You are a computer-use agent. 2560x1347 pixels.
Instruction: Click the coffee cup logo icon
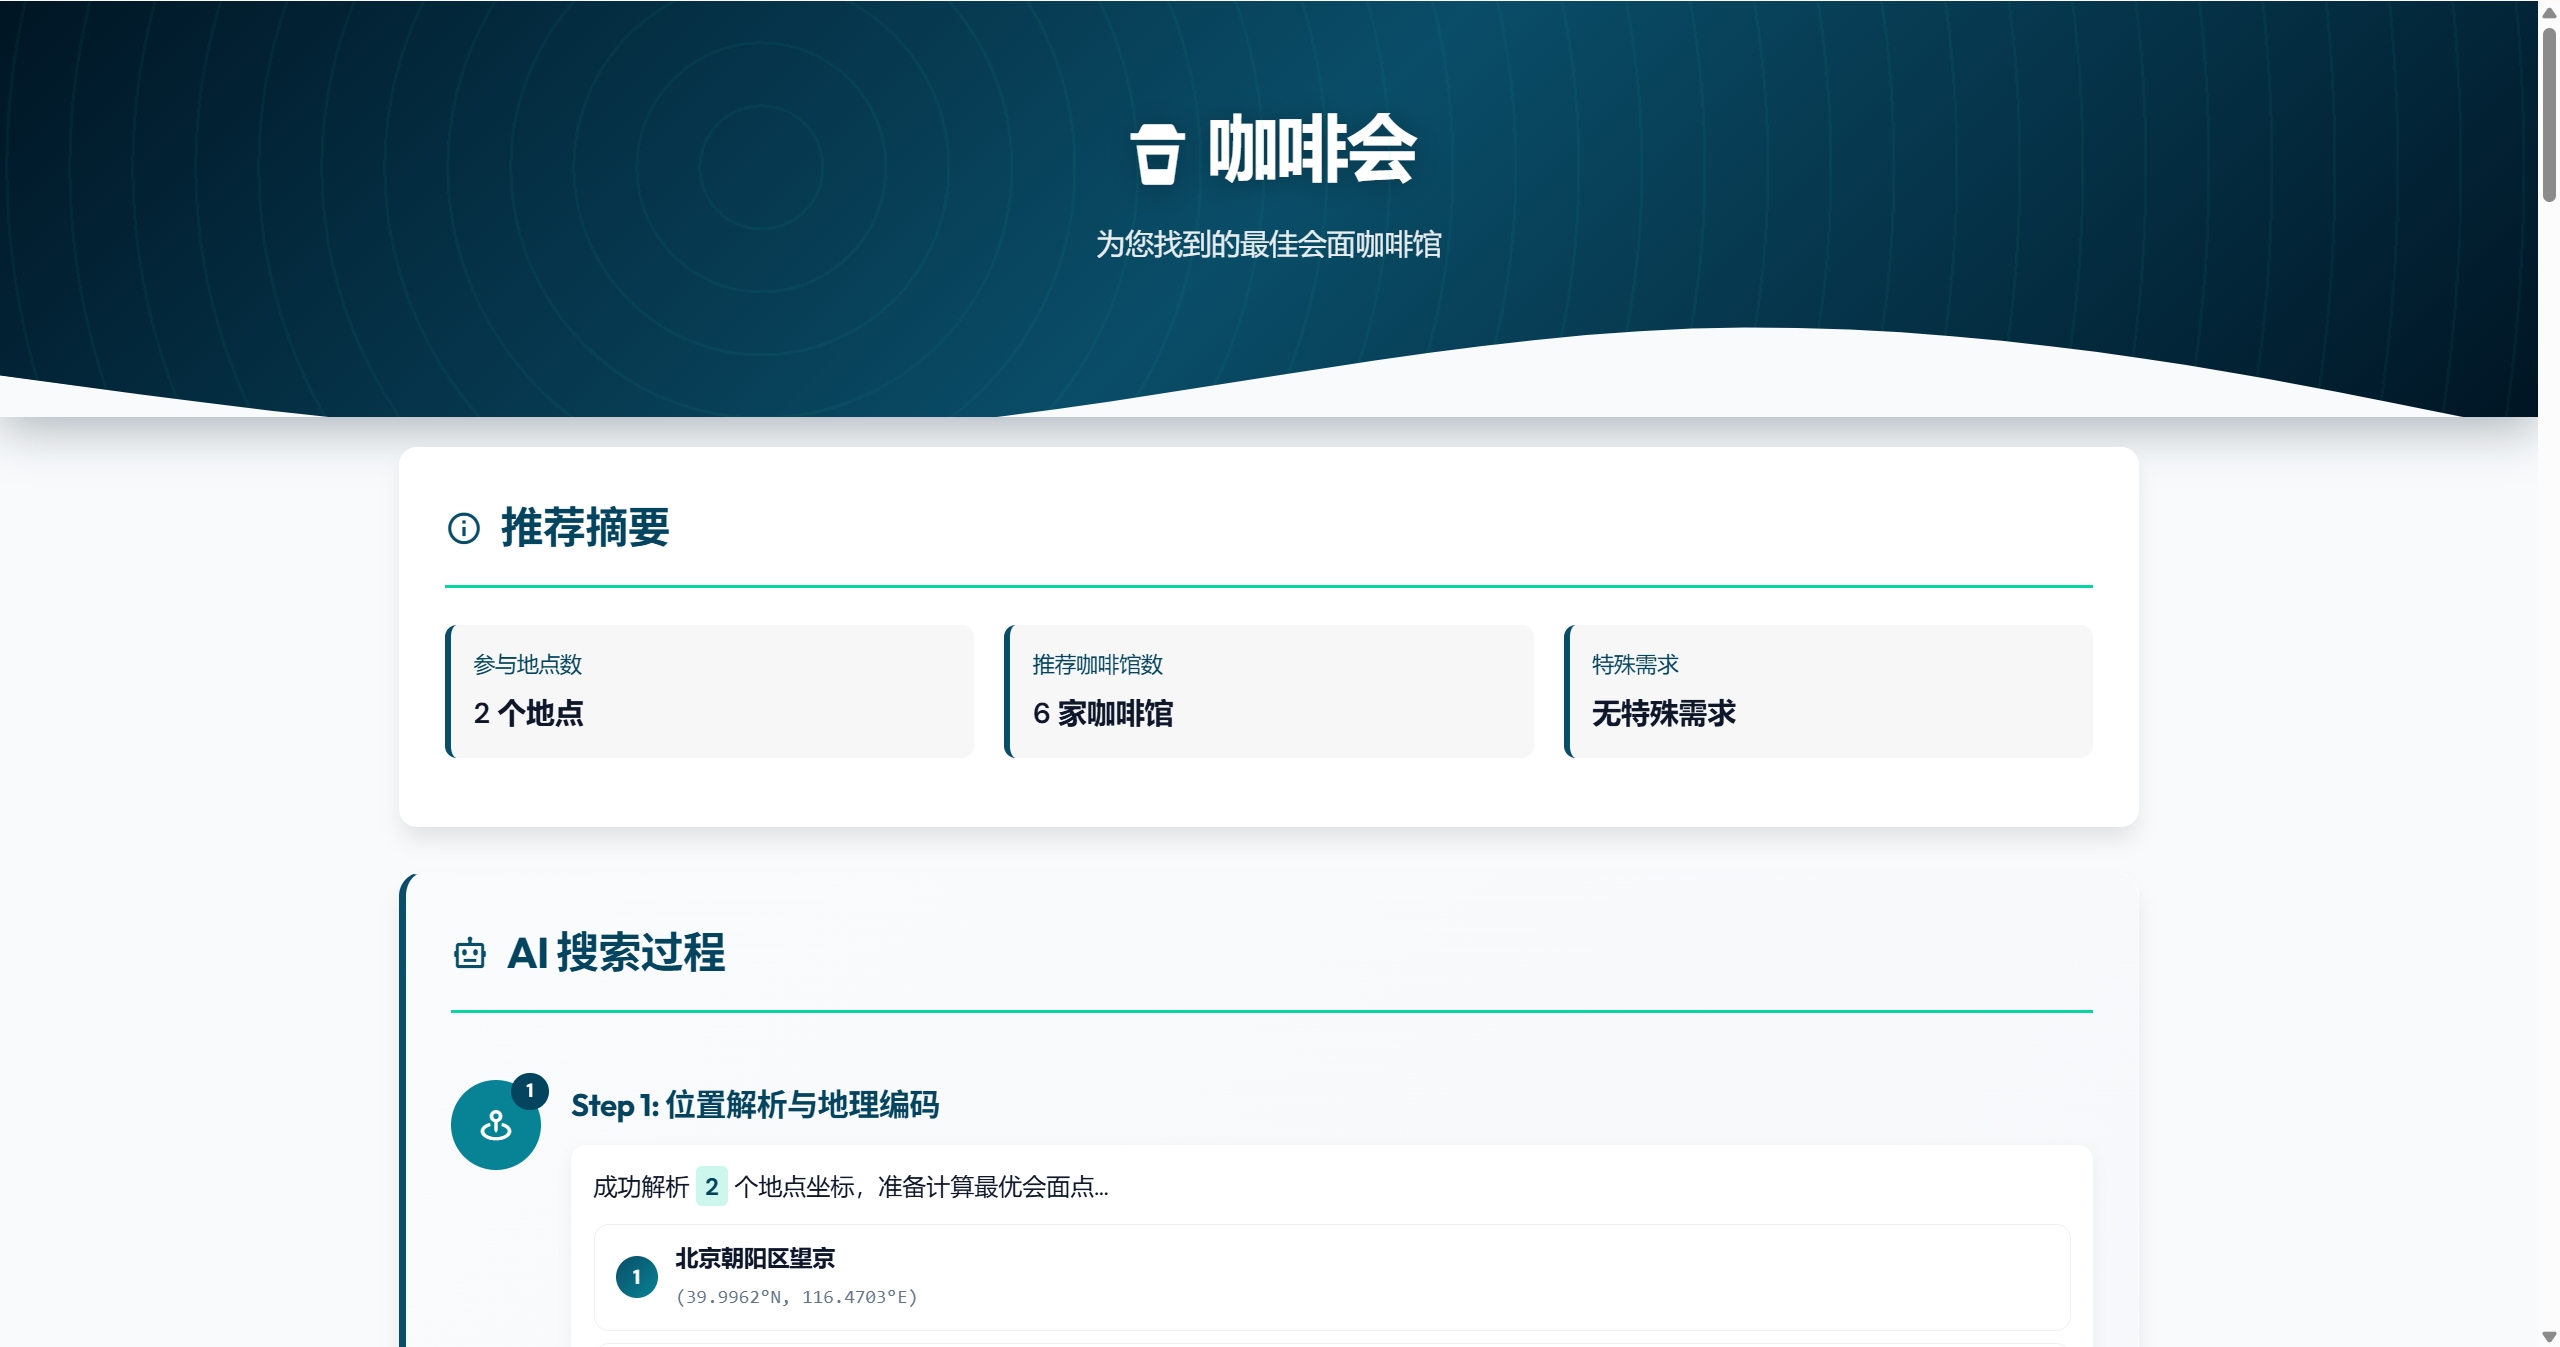pyautogui.click(x=1157, y=154)
